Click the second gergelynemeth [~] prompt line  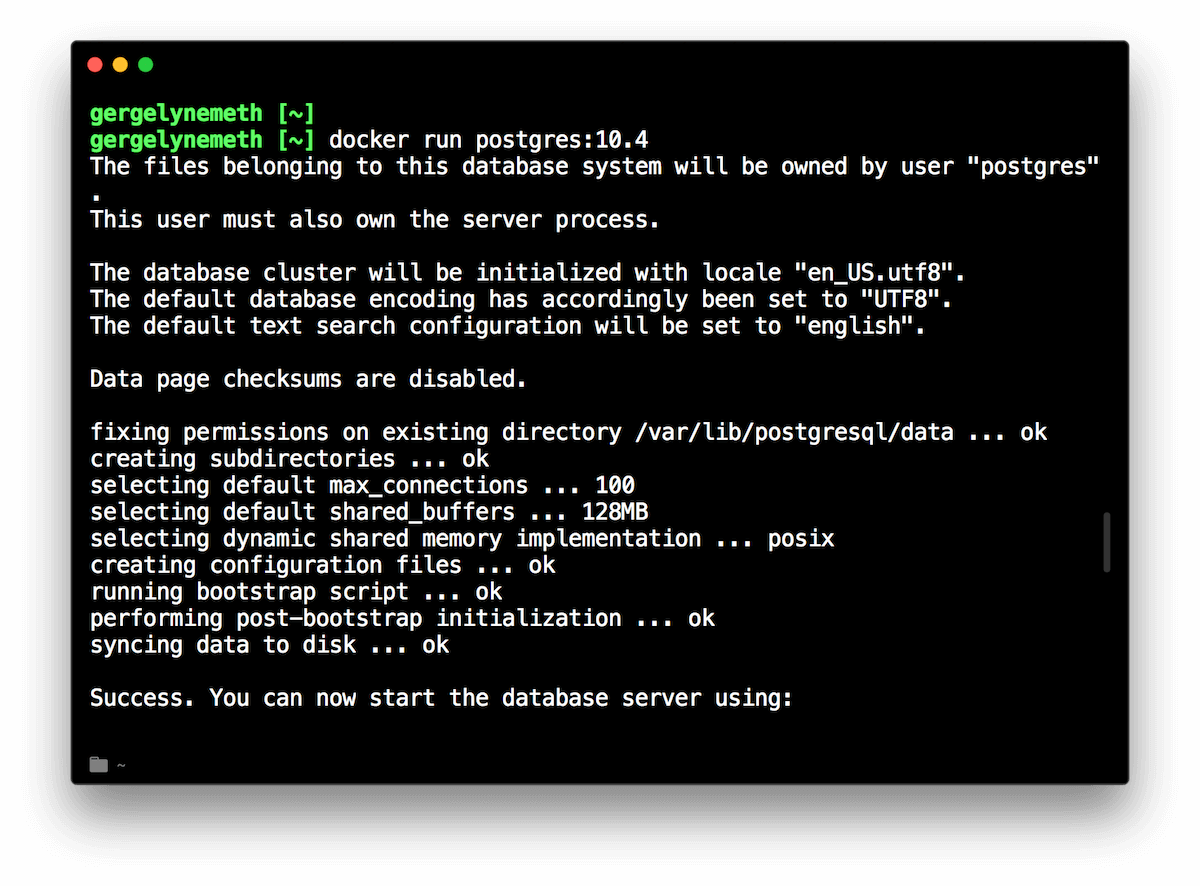click(x=200, y=140)
